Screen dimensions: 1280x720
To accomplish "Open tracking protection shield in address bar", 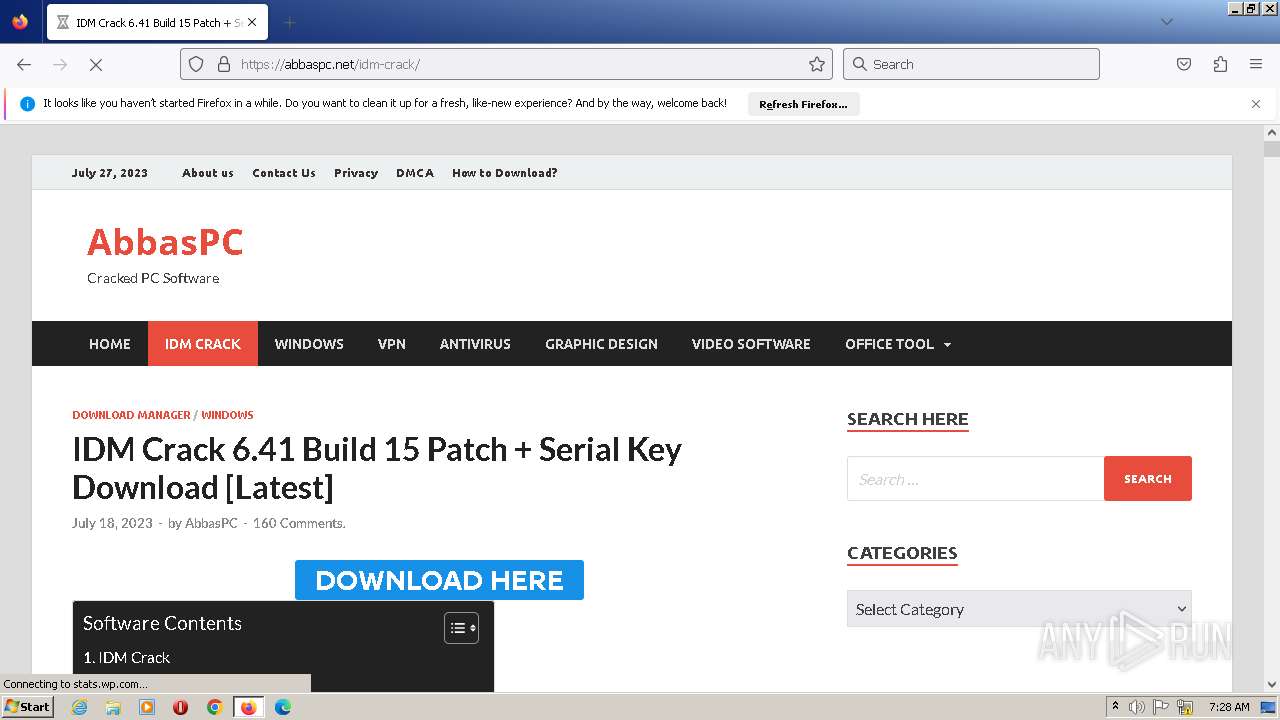I will (197, 64).
